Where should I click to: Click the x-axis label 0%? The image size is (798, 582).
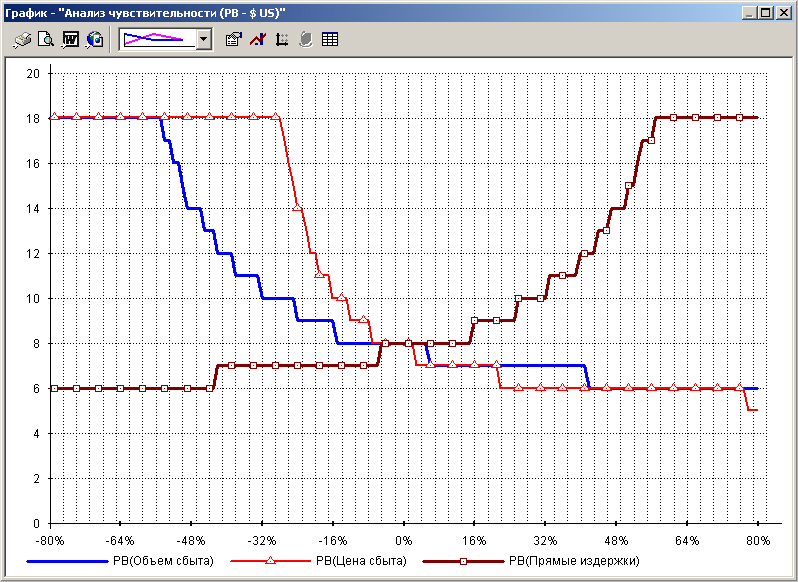(x=404, y=540)
